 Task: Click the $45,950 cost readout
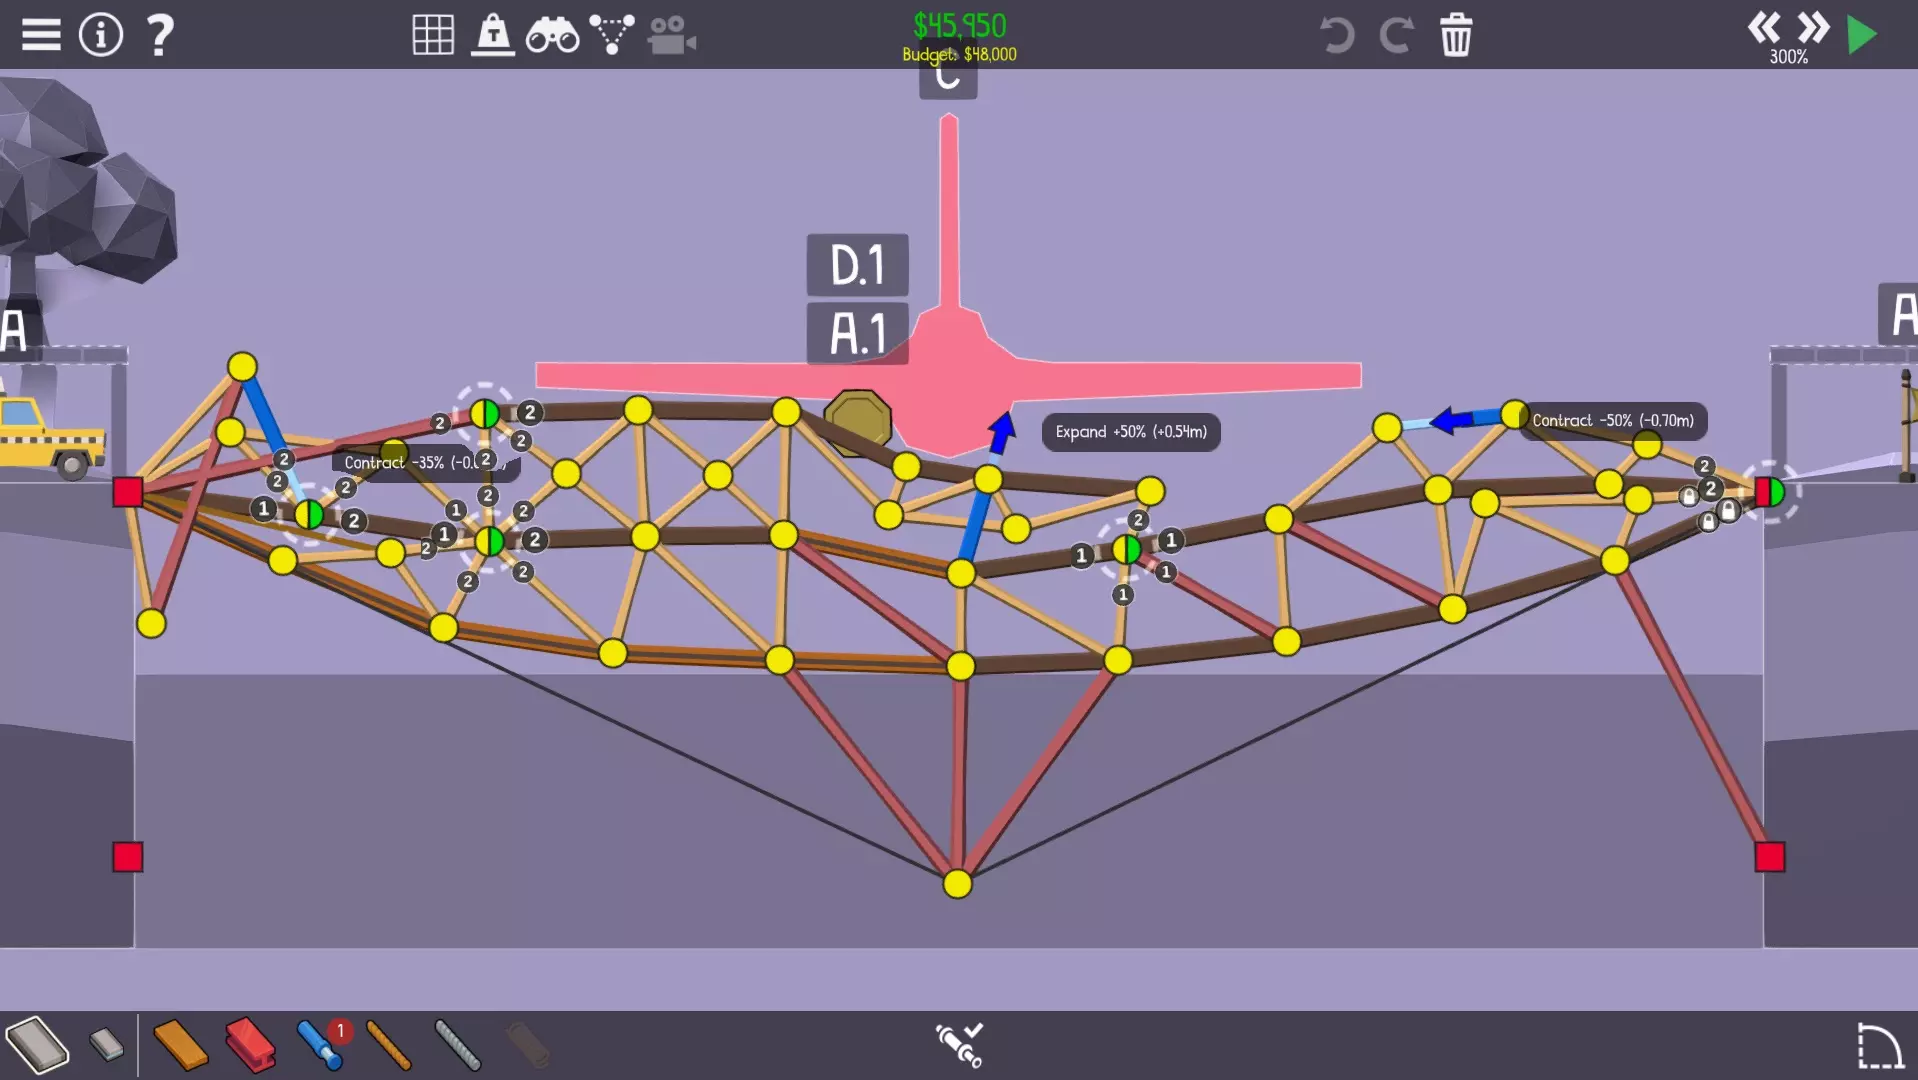(959, 25)
